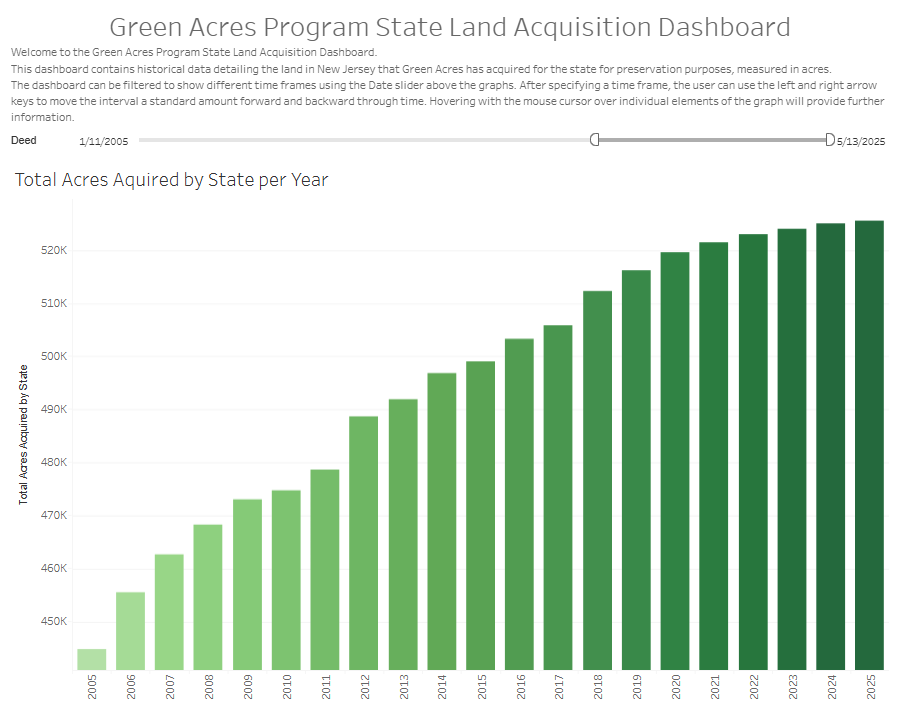Select the 2019 bar in the chart
Image resolution: width=900 pixels, height=711 pixels.
[637, 470]
